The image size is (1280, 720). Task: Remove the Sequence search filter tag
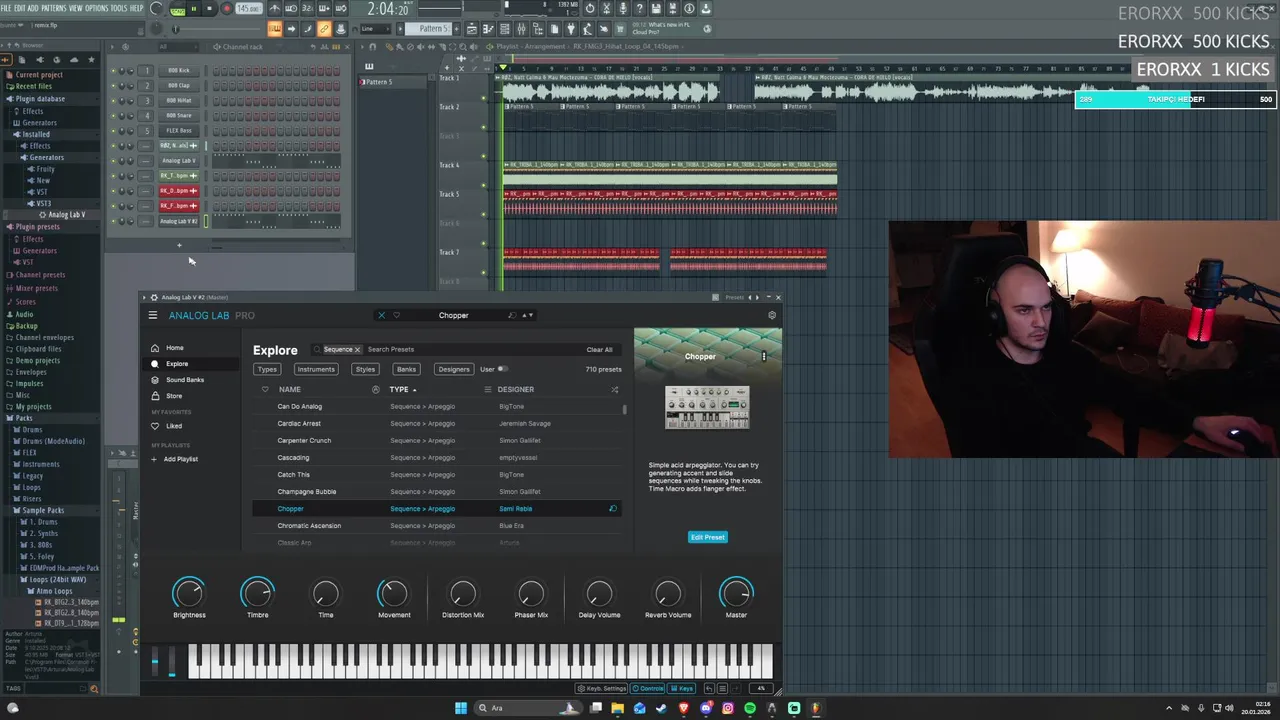pyautogui.click(x=357, y=350)
